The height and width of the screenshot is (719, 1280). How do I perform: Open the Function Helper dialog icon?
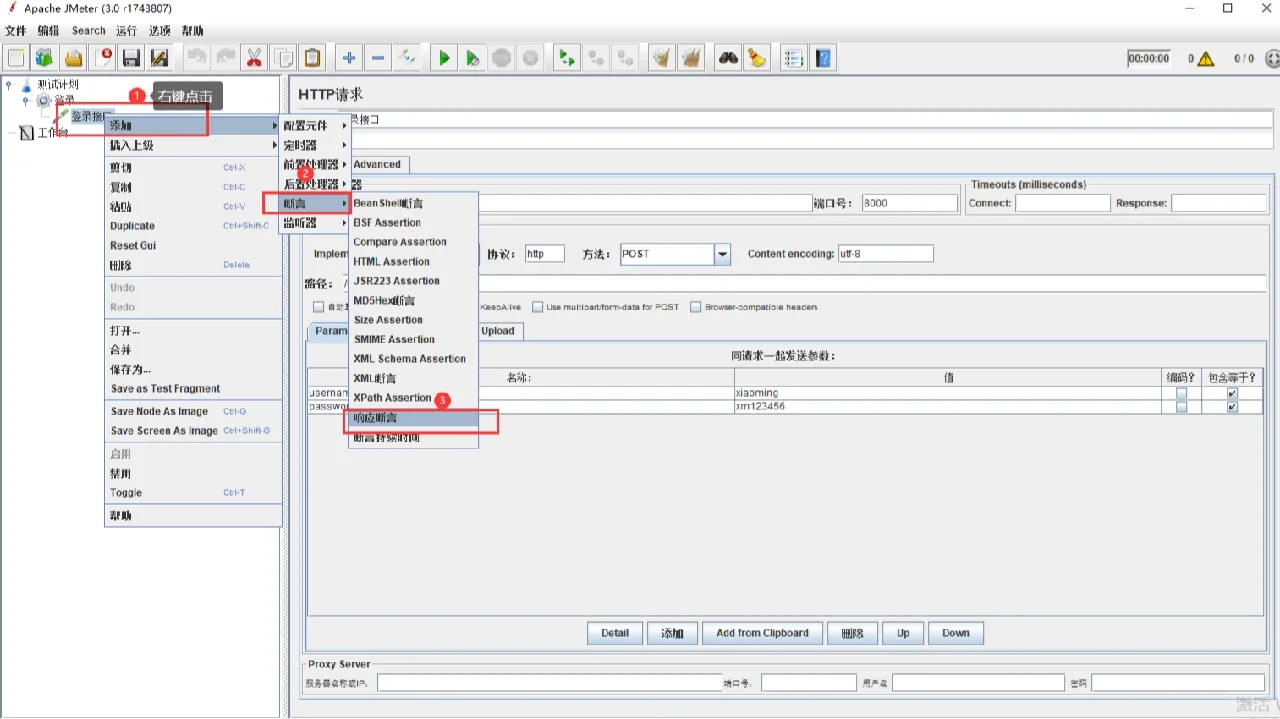click(794, 58)
